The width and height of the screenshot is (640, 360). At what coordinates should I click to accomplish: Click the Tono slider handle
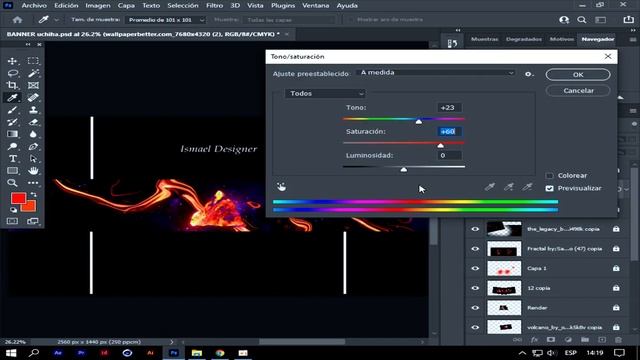tap(419, 122)
